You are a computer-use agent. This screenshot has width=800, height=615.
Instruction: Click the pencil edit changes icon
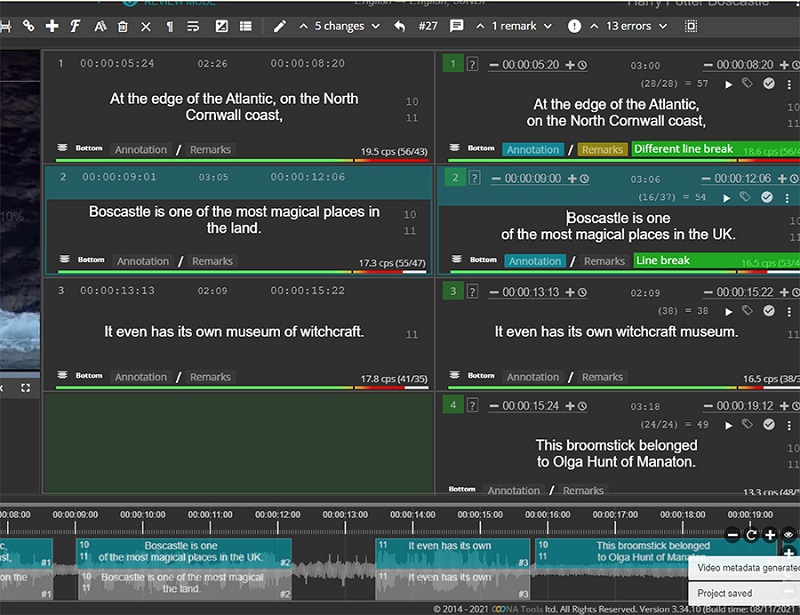click(280, 26)
